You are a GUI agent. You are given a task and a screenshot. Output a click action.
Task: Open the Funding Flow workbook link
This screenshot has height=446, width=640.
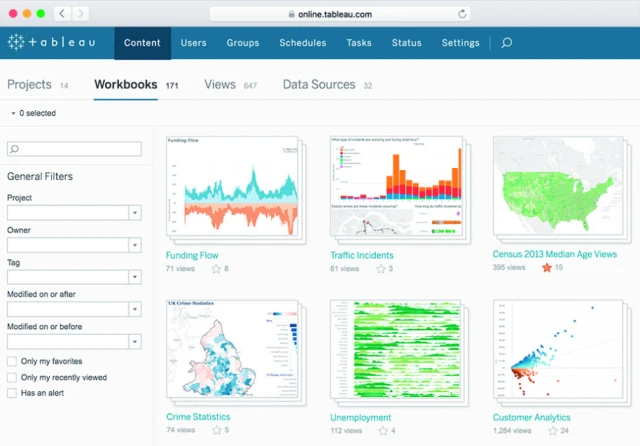pos(192,255)
